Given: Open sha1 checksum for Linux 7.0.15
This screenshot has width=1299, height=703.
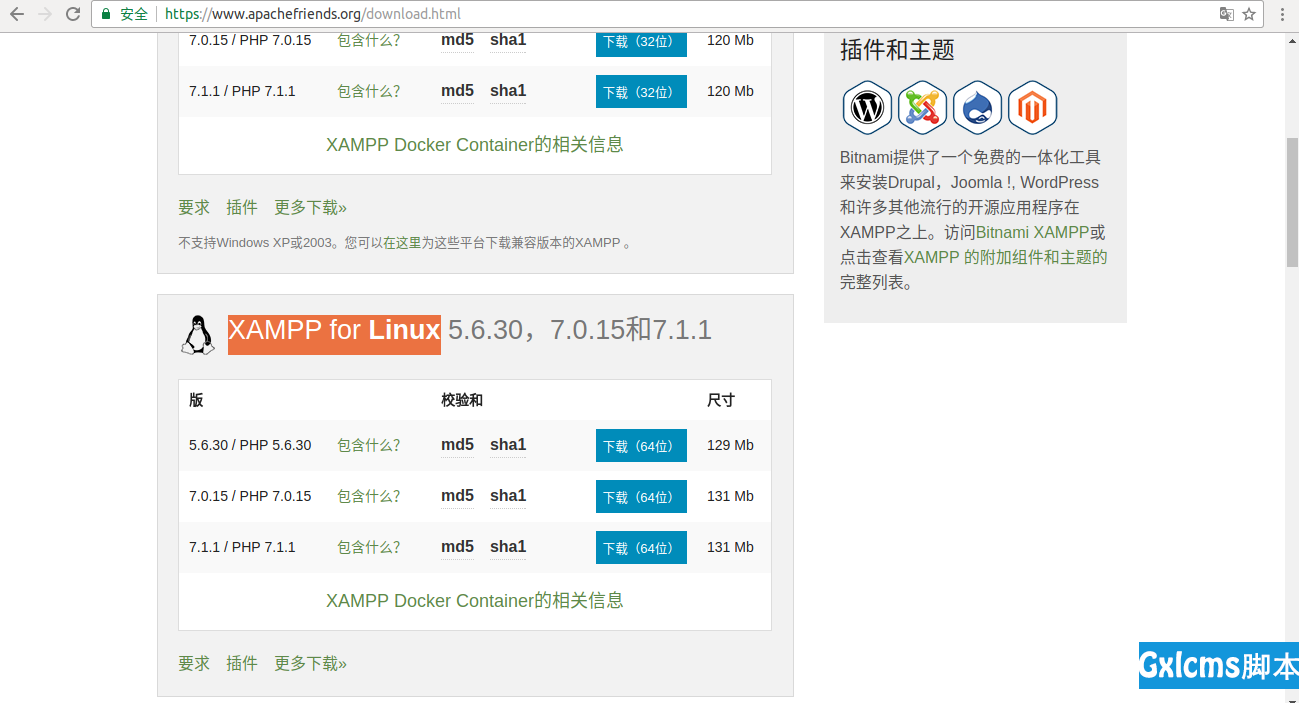Looking at the screenshot, I should pyautogui.click(x=508, y=496).
